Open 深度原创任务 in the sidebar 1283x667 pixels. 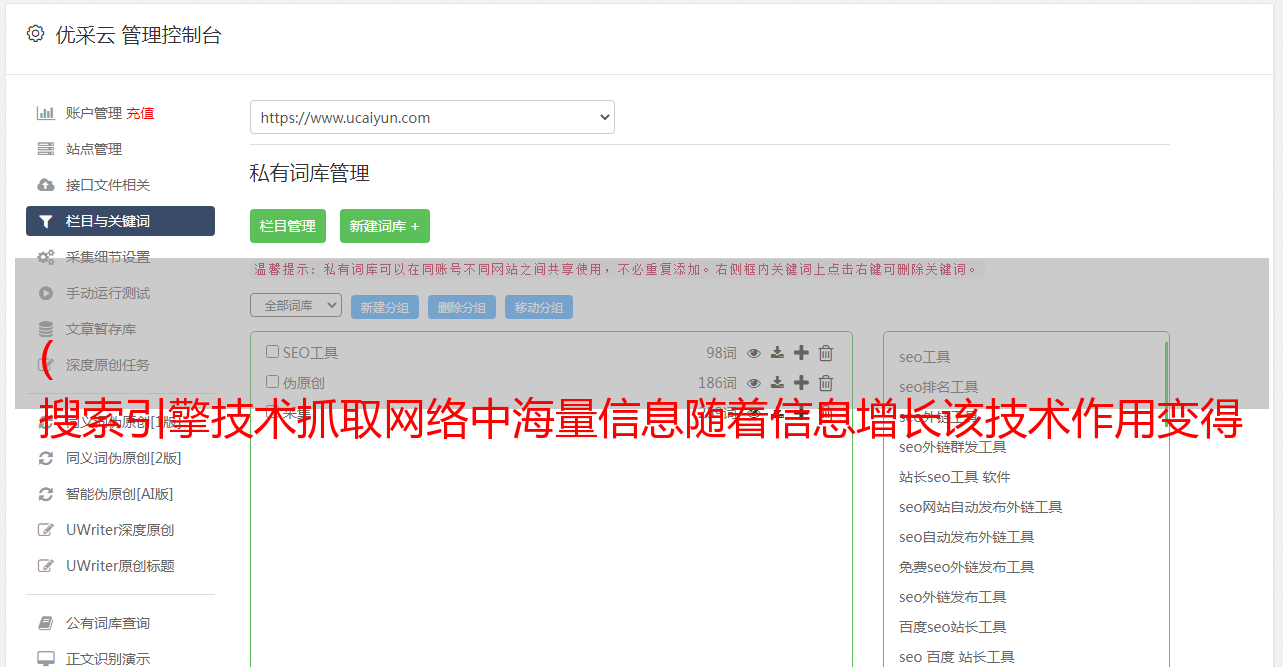pyautogui.click(x=108, y=365)
